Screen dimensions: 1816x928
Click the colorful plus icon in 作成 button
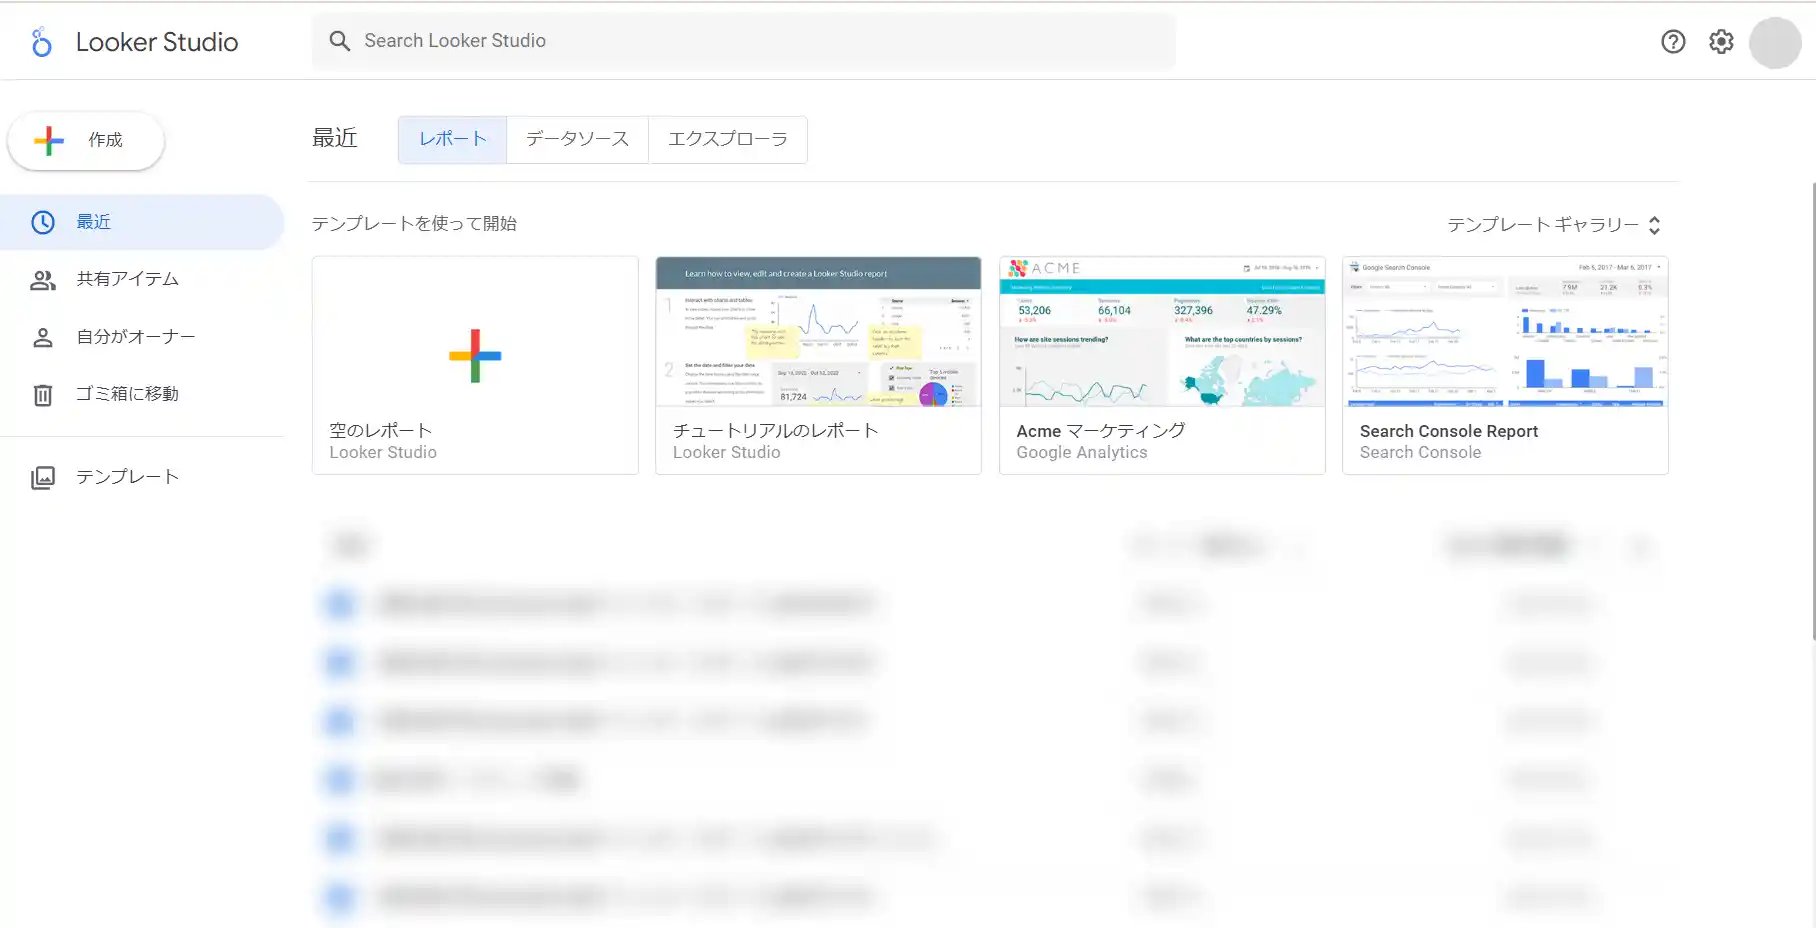tap(49, 141)
